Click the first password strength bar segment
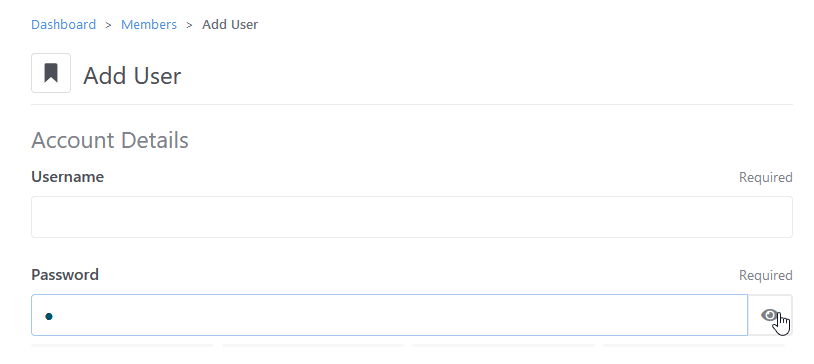Viewport: 814px width, 364px height. click(123, 345)
